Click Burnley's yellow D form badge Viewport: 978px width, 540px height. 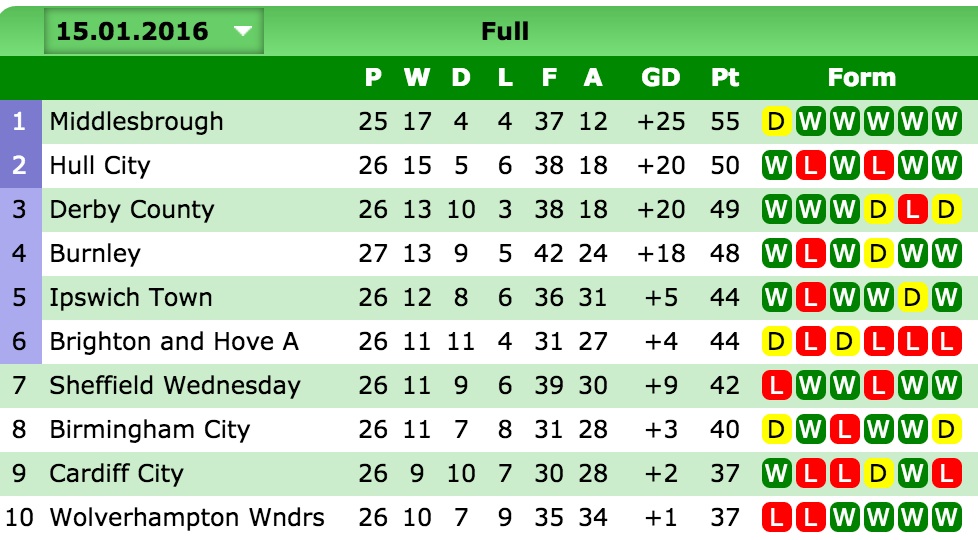coord(878,254)
